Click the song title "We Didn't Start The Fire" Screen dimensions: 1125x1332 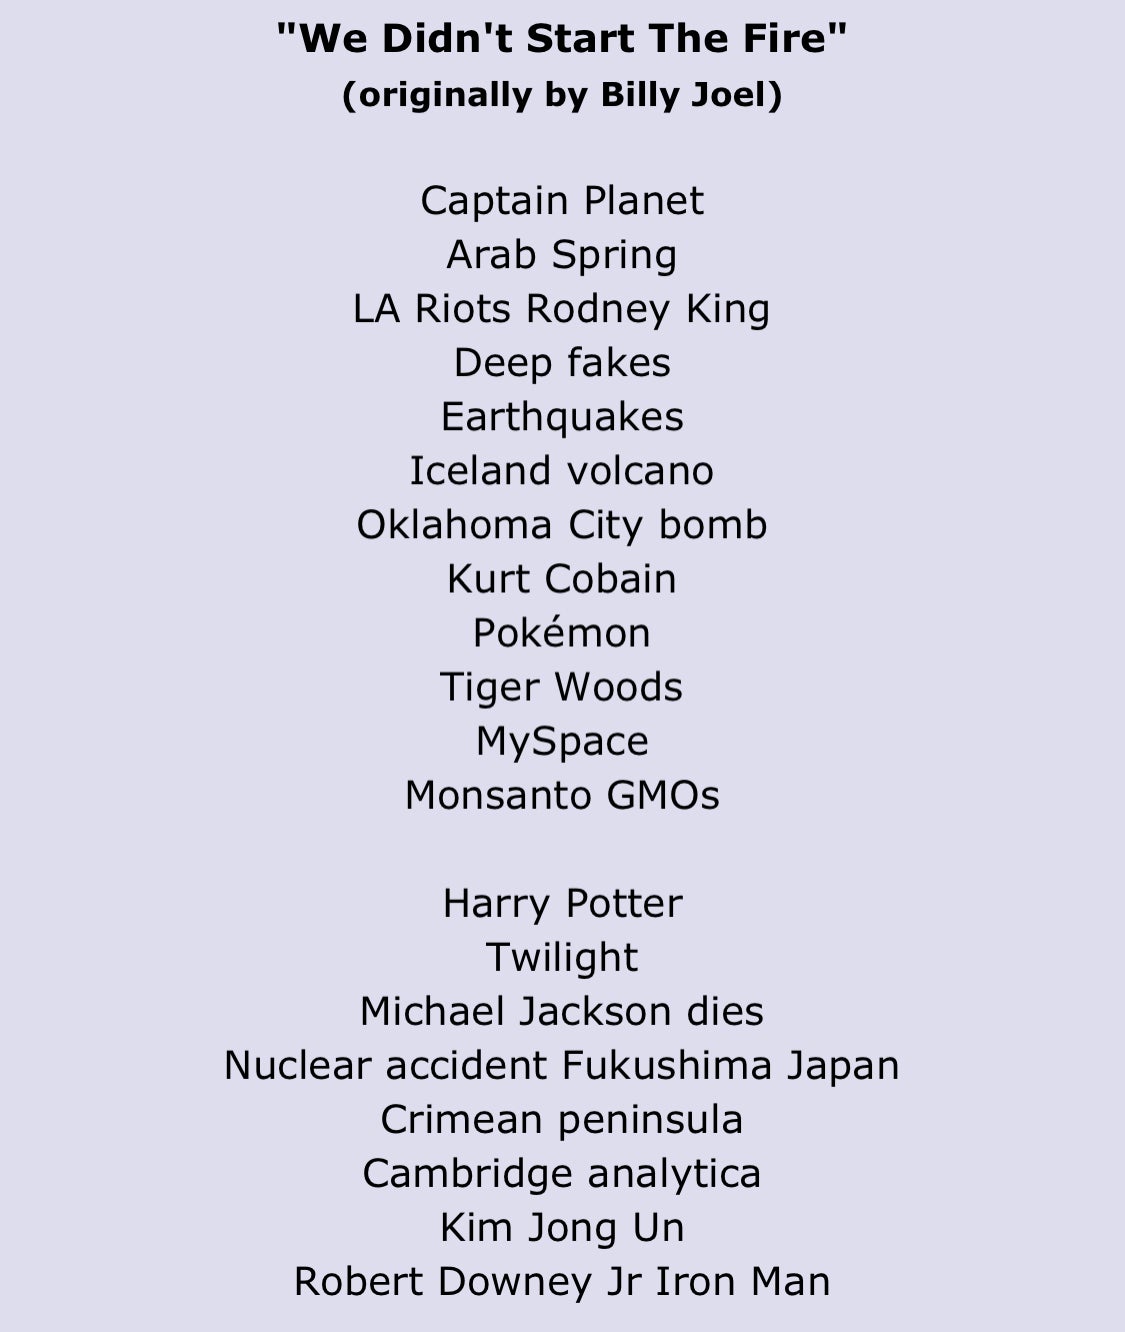point(562,40)
